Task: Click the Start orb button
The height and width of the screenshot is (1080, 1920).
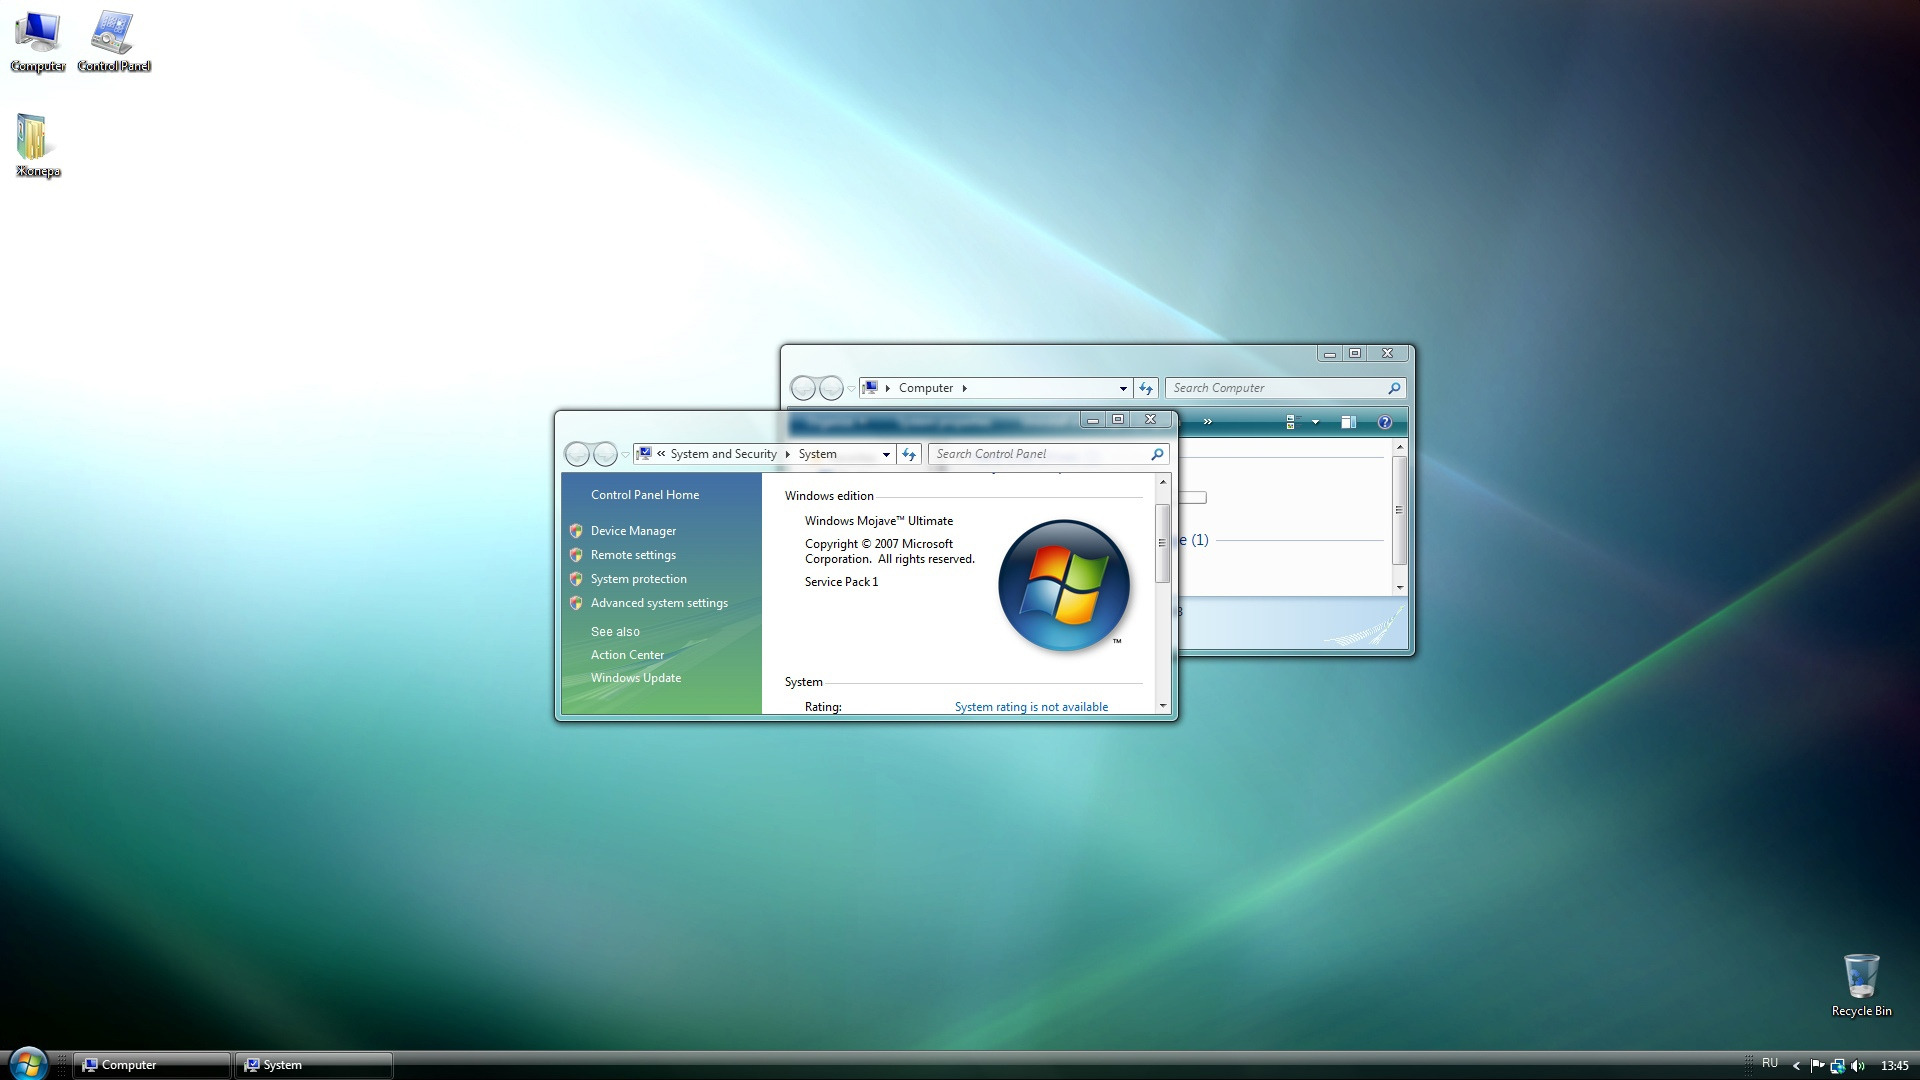Action: point(27,1063)
